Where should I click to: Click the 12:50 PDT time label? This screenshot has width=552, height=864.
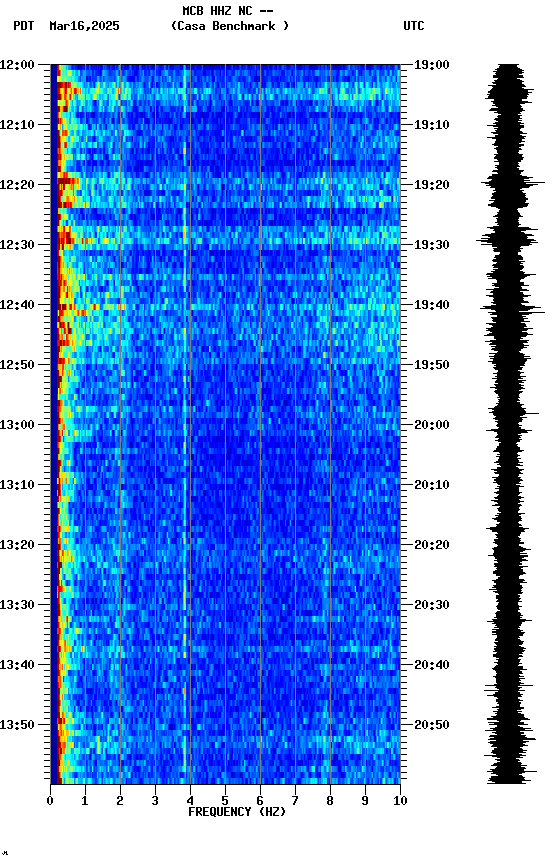[x=17, y=365]
